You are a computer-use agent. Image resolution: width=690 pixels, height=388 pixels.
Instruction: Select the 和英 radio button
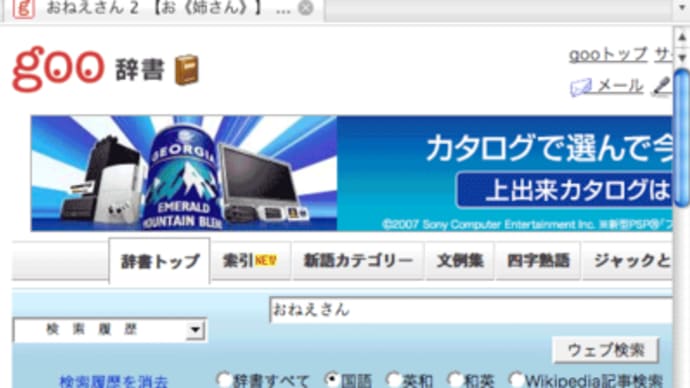click(455, 380)
